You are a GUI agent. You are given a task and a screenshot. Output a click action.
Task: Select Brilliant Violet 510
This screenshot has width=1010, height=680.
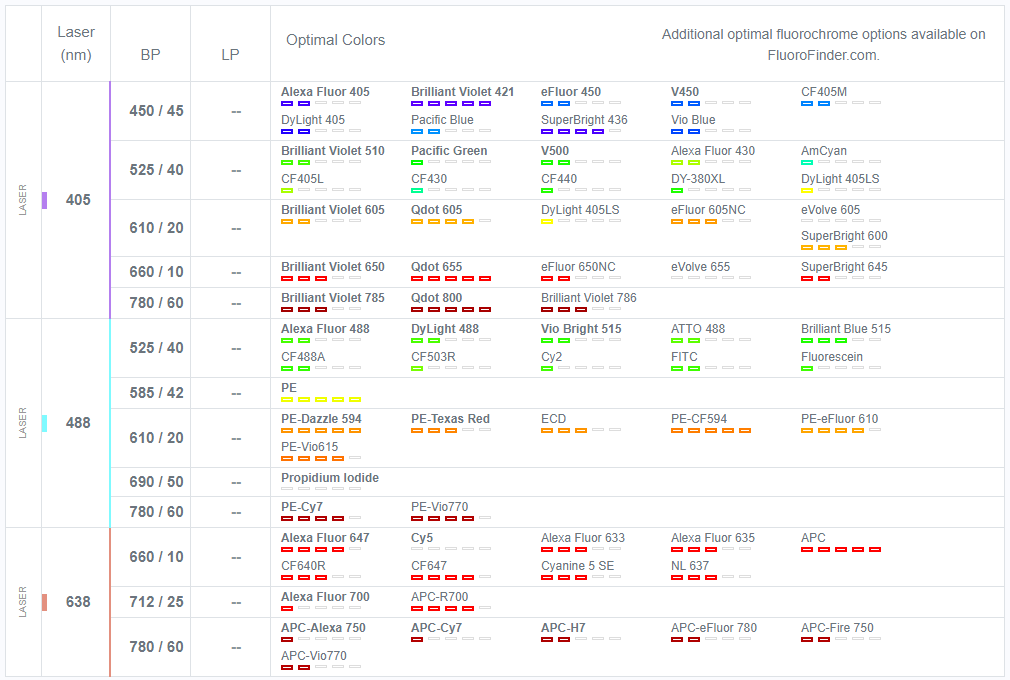pos(332,151)
